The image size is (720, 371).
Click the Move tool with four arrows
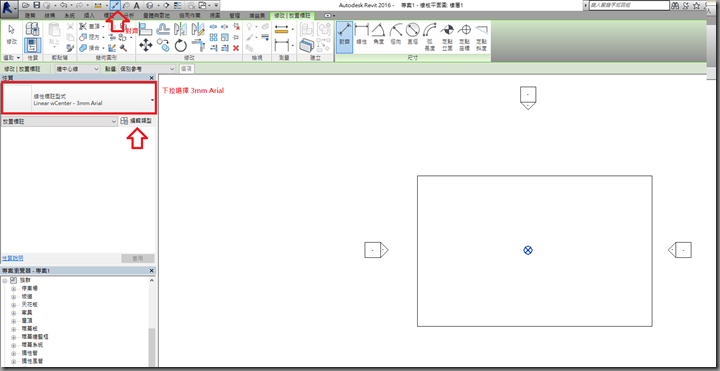[x=146, y=45]
